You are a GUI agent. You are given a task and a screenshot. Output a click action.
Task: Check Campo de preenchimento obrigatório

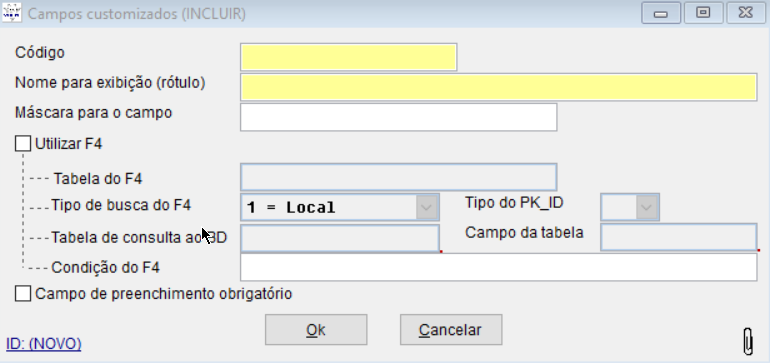pos(23,294)
